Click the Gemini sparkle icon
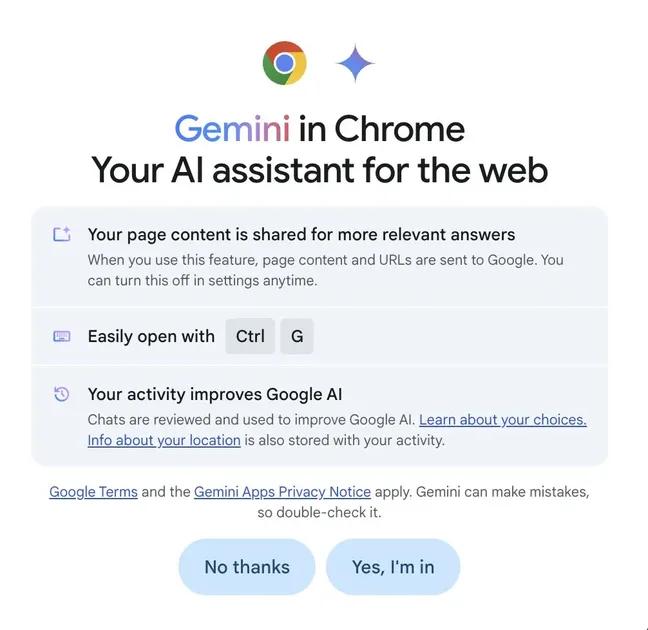This screenshot has height=630, width=648. (355, 64)
